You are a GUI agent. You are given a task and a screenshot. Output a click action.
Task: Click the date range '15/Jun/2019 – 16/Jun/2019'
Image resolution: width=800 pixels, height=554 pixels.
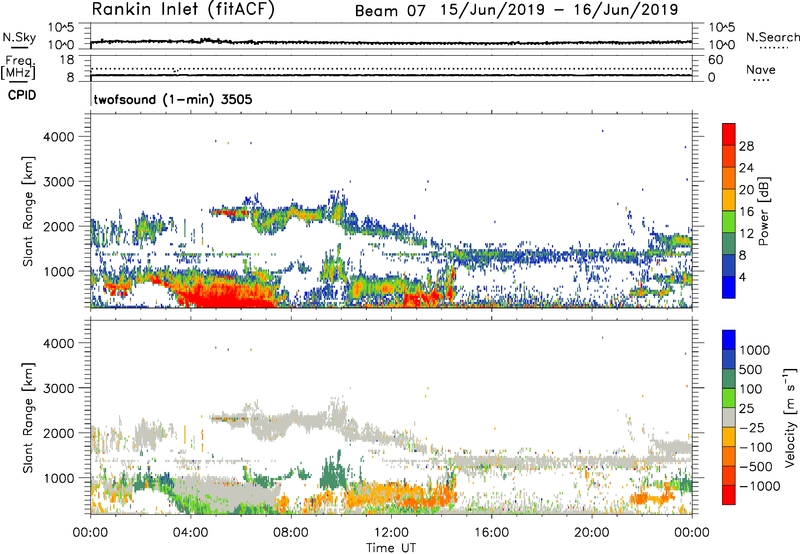(559, 10)
